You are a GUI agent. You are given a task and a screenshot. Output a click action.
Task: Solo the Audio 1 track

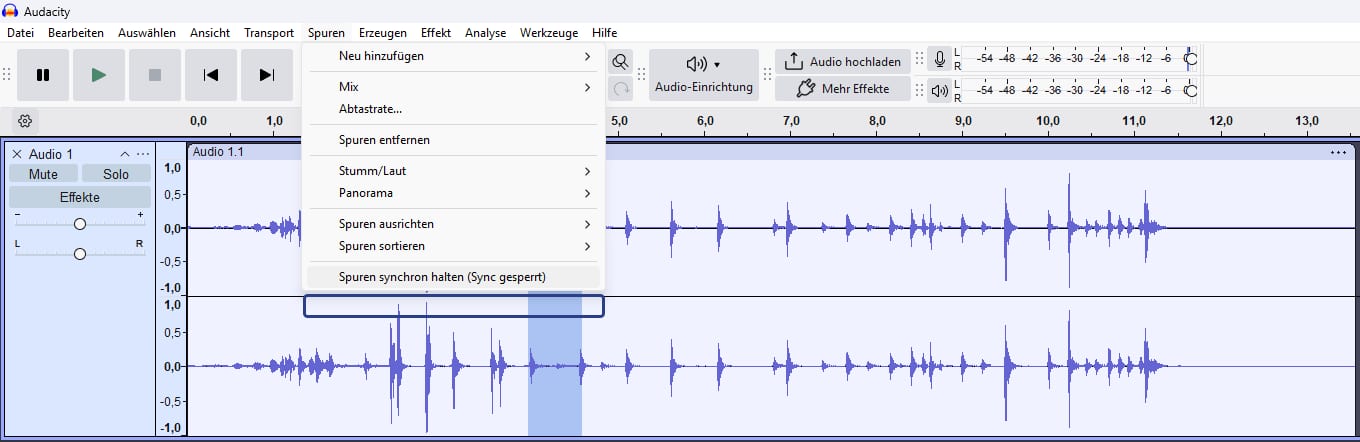click(116, 174)
